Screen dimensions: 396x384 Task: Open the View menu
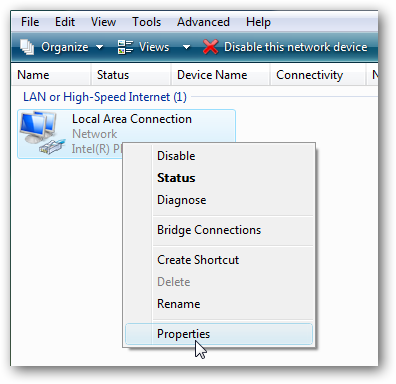tap(103, 22)
